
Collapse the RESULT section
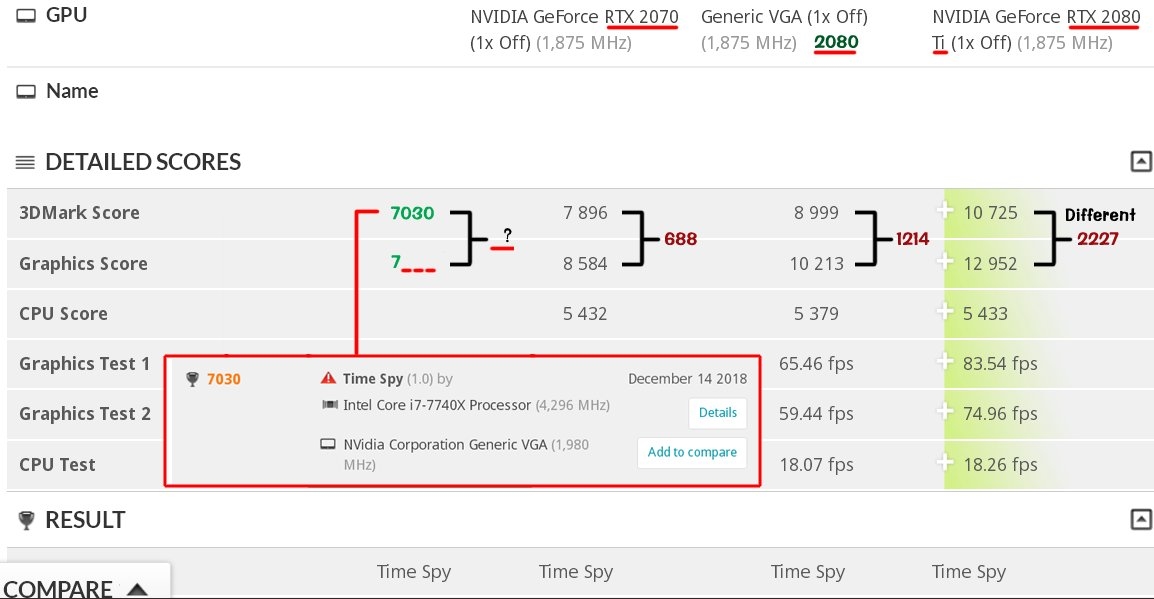pos(1140,519)
